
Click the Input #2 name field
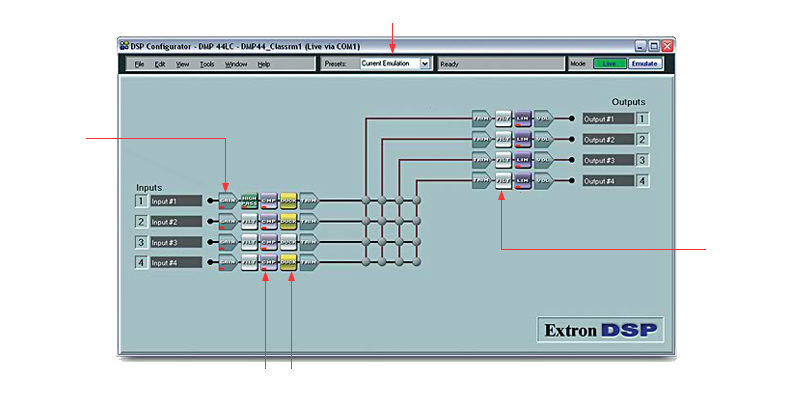coord(176,222)
